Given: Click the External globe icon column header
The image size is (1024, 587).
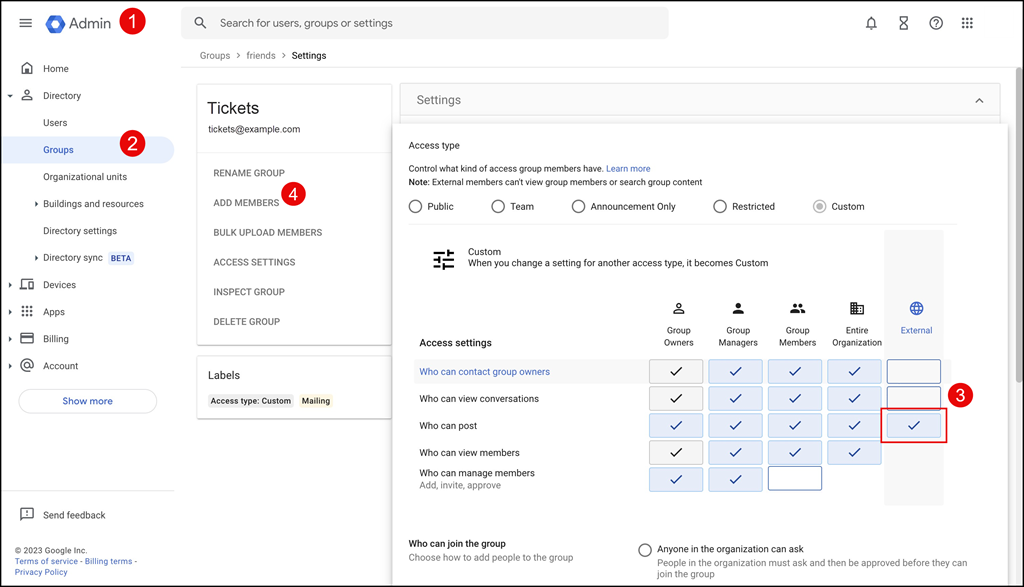Looking at the screenshot, I should point(916,309).
